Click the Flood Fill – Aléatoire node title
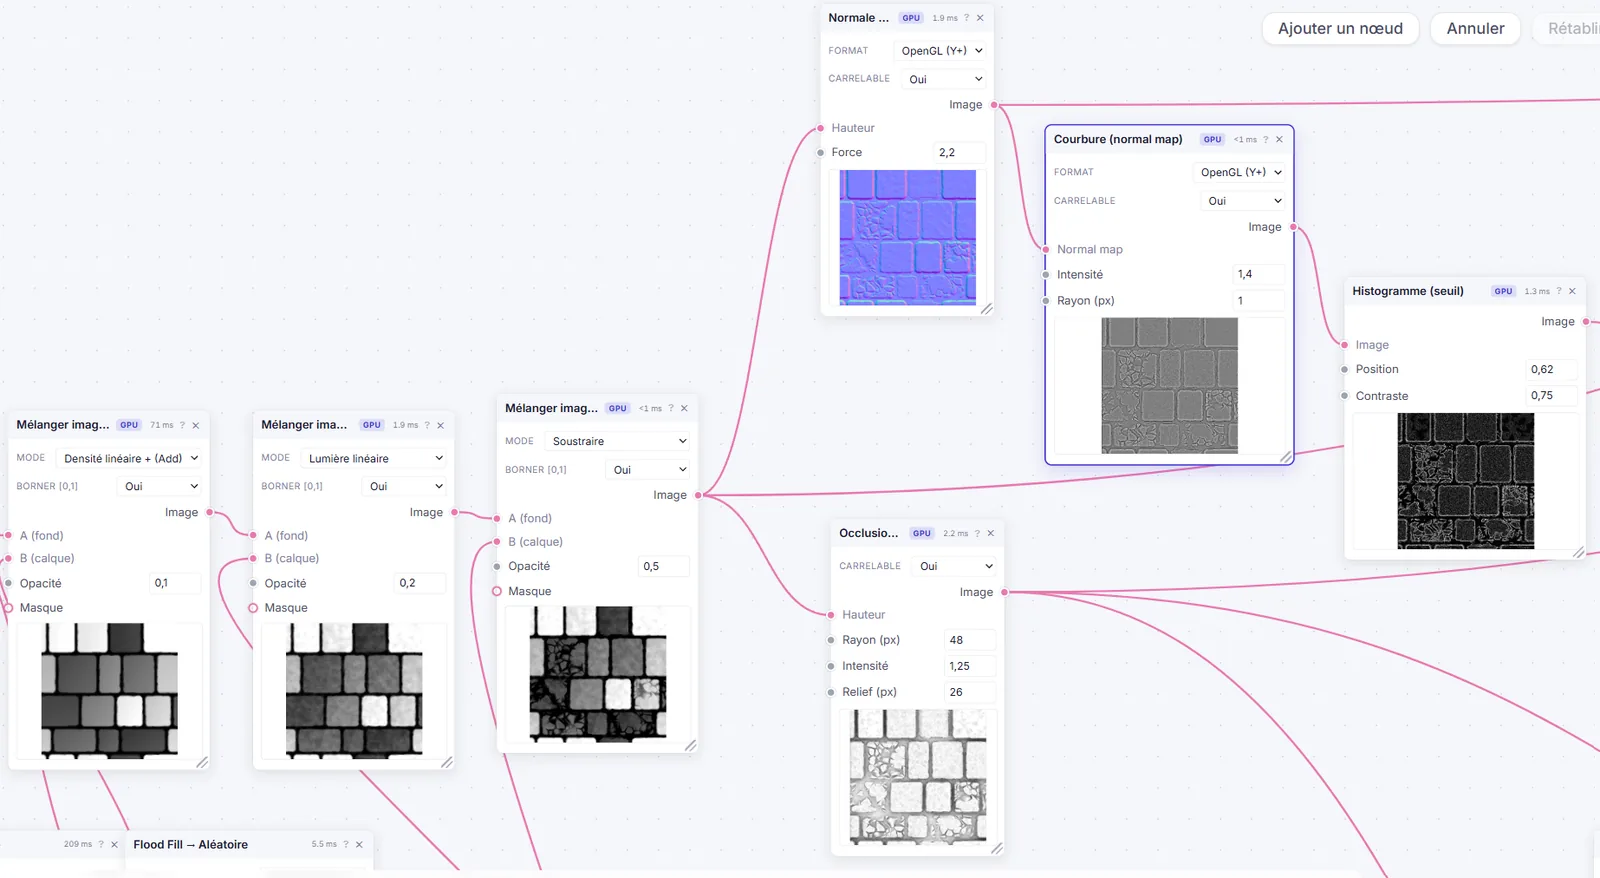Image resolution: width=1600 pixels, height=878 pixels. click(x=191, y=845)
